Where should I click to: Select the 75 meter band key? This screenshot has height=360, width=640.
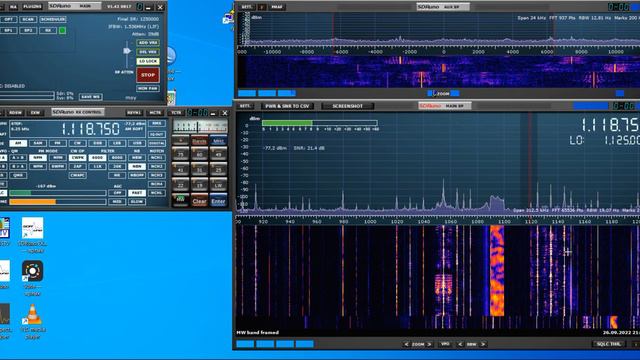tap(180, 154)
